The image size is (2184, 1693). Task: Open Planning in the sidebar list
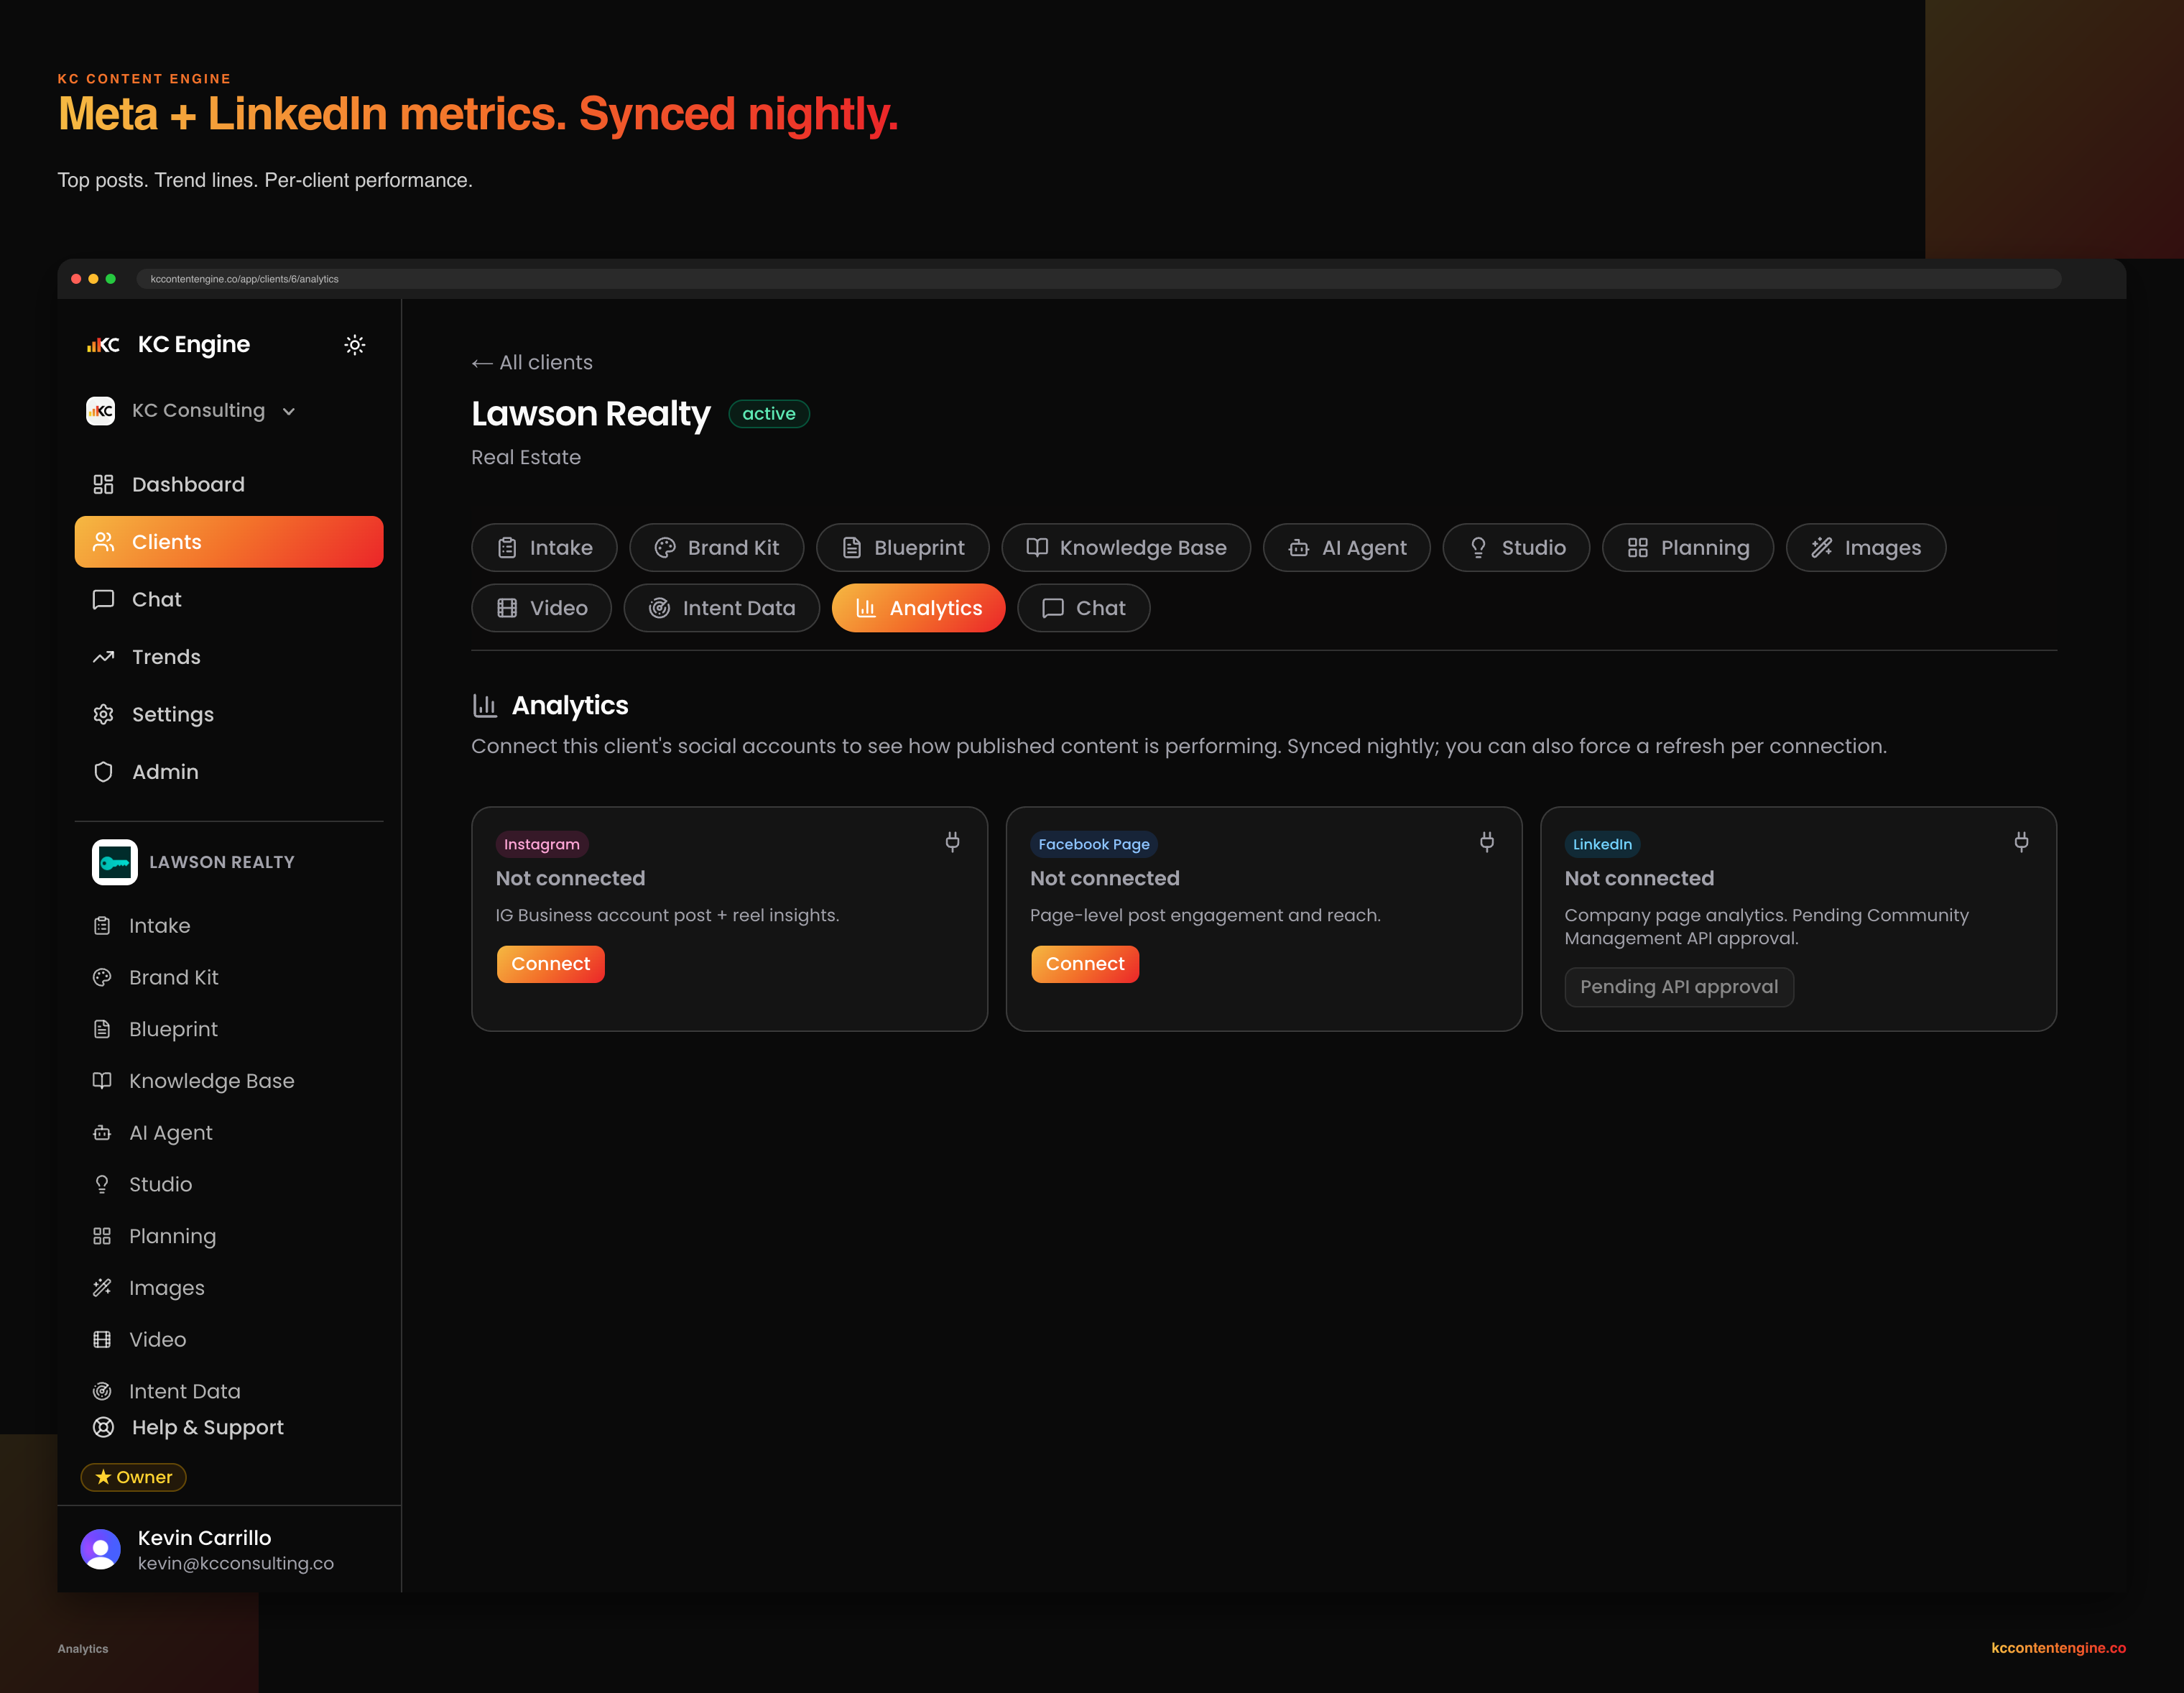(x=229, y=1236)
